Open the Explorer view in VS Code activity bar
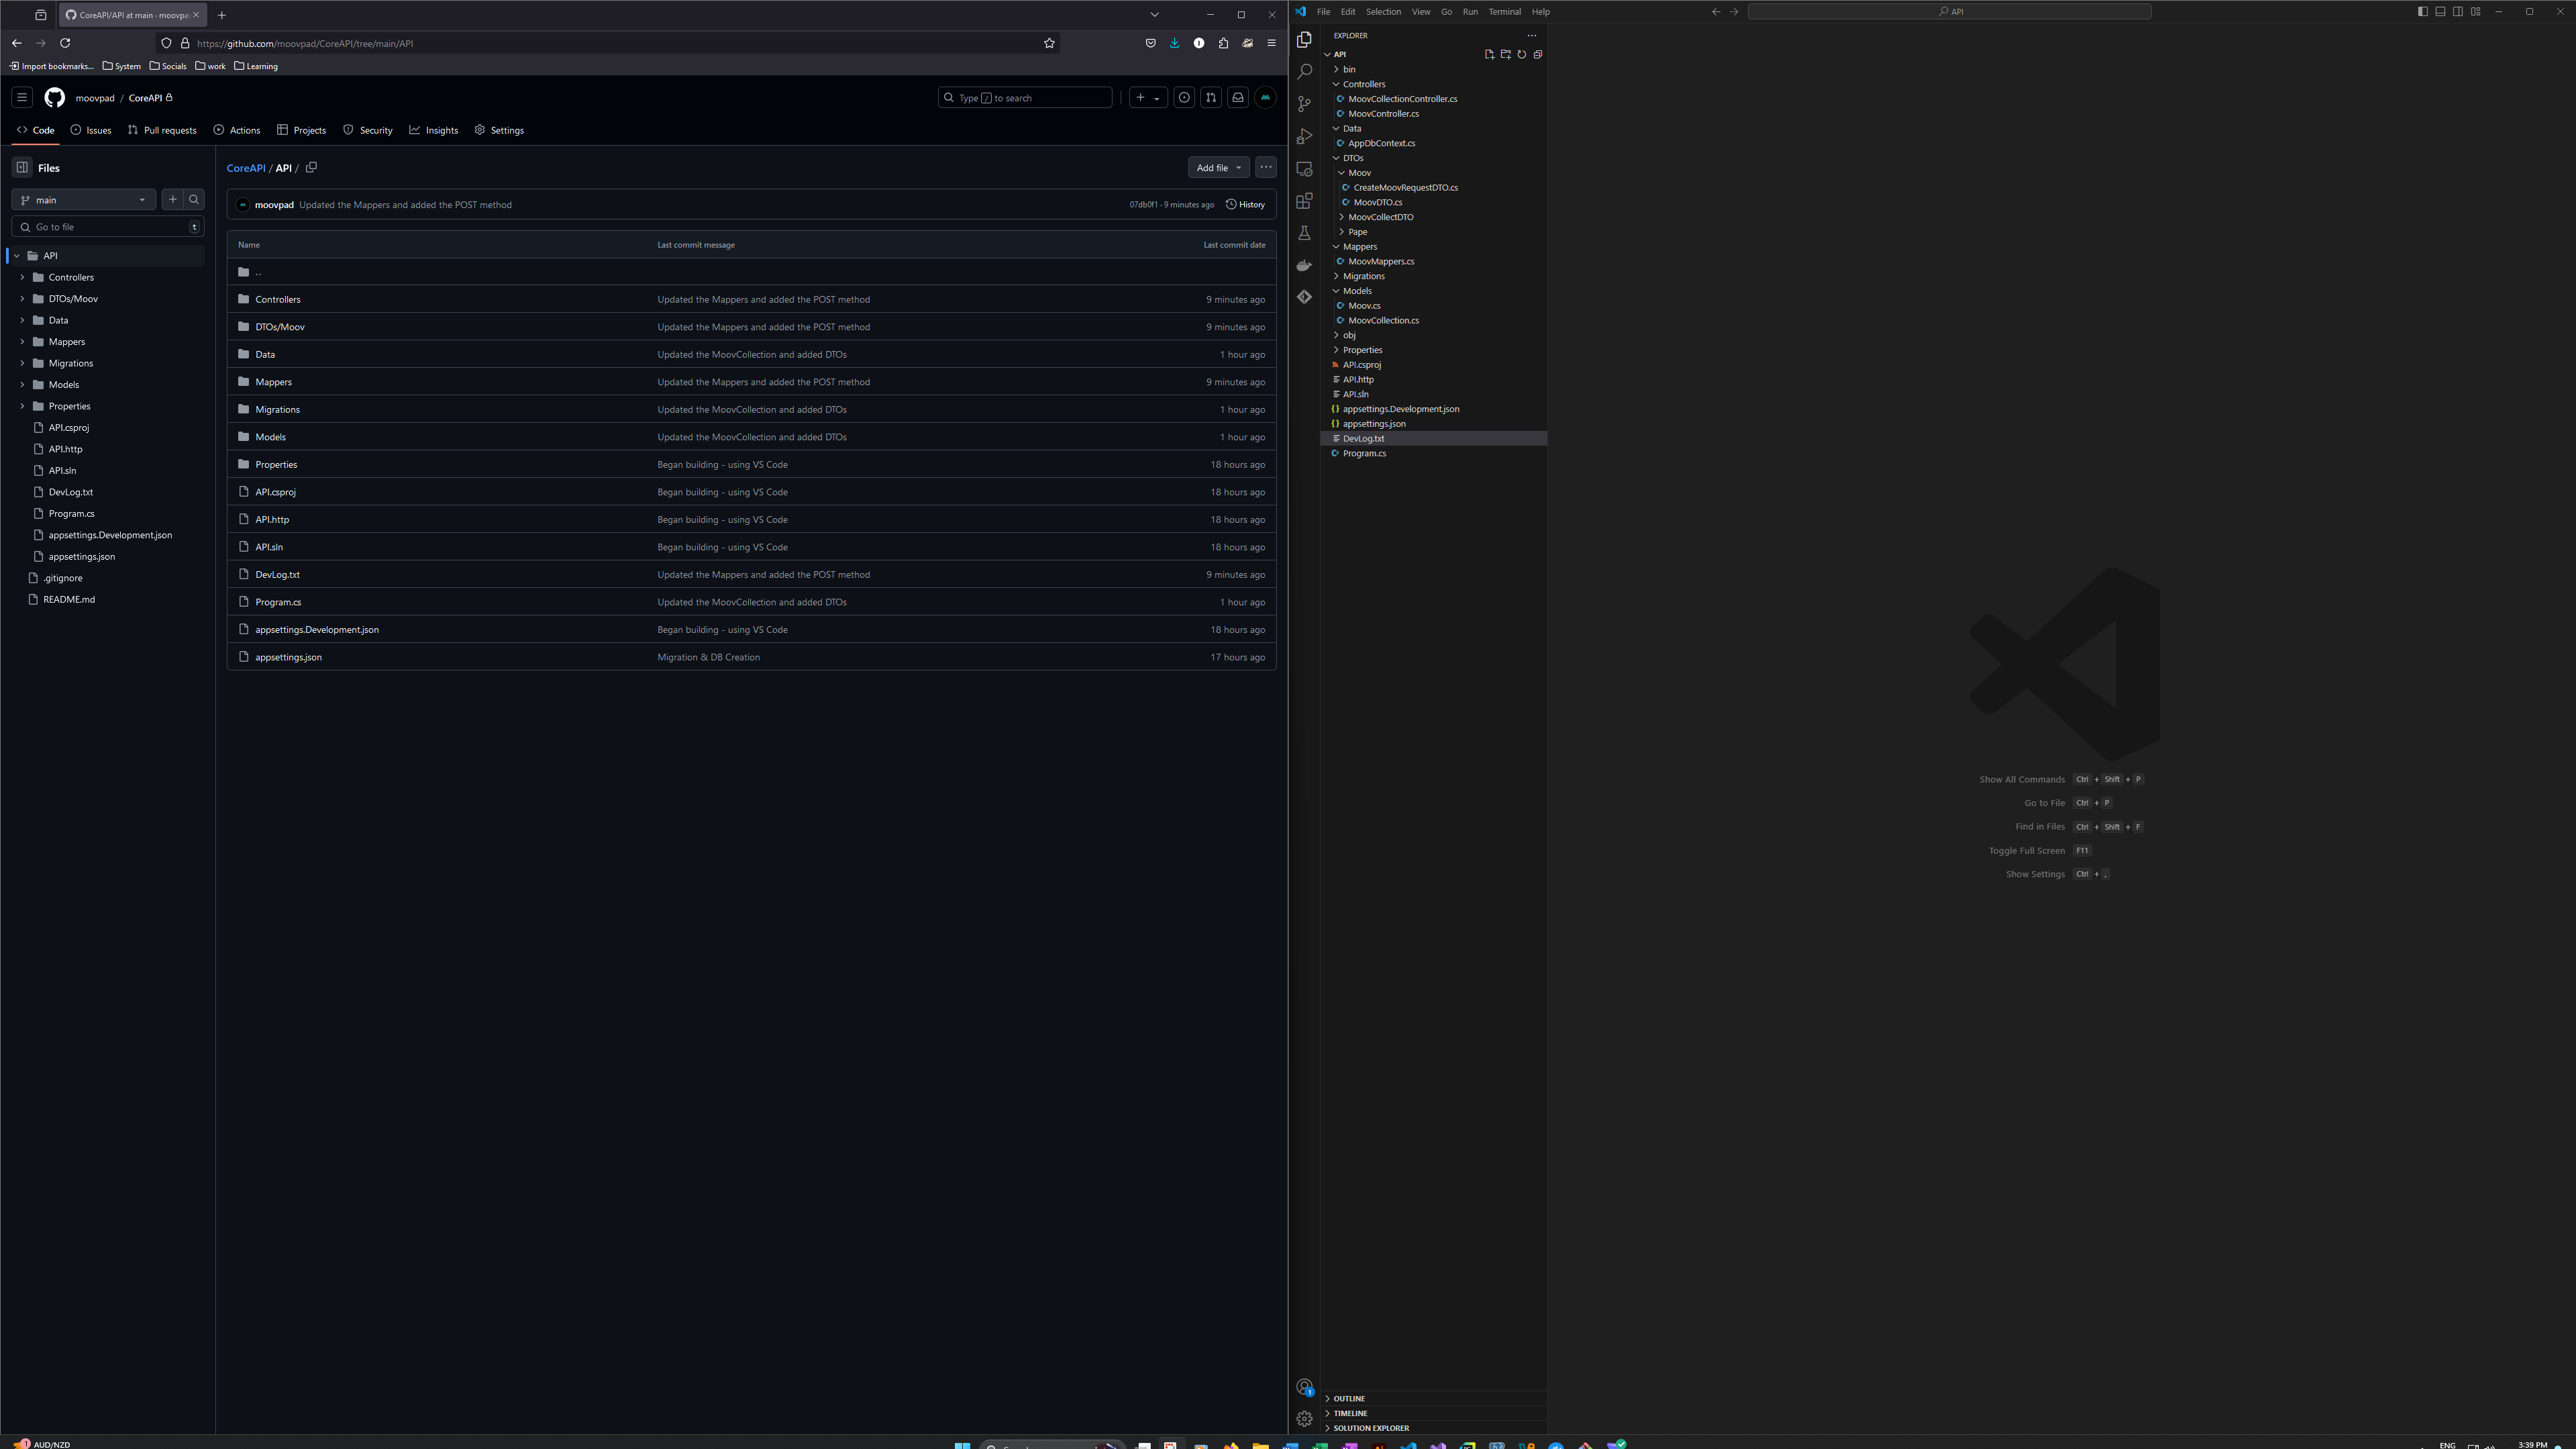The image size is (2576, 1449). tap(1304, 40)
